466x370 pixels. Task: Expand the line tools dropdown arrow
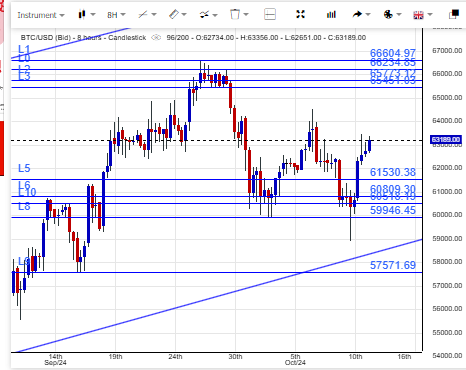(x=154, y=14)
